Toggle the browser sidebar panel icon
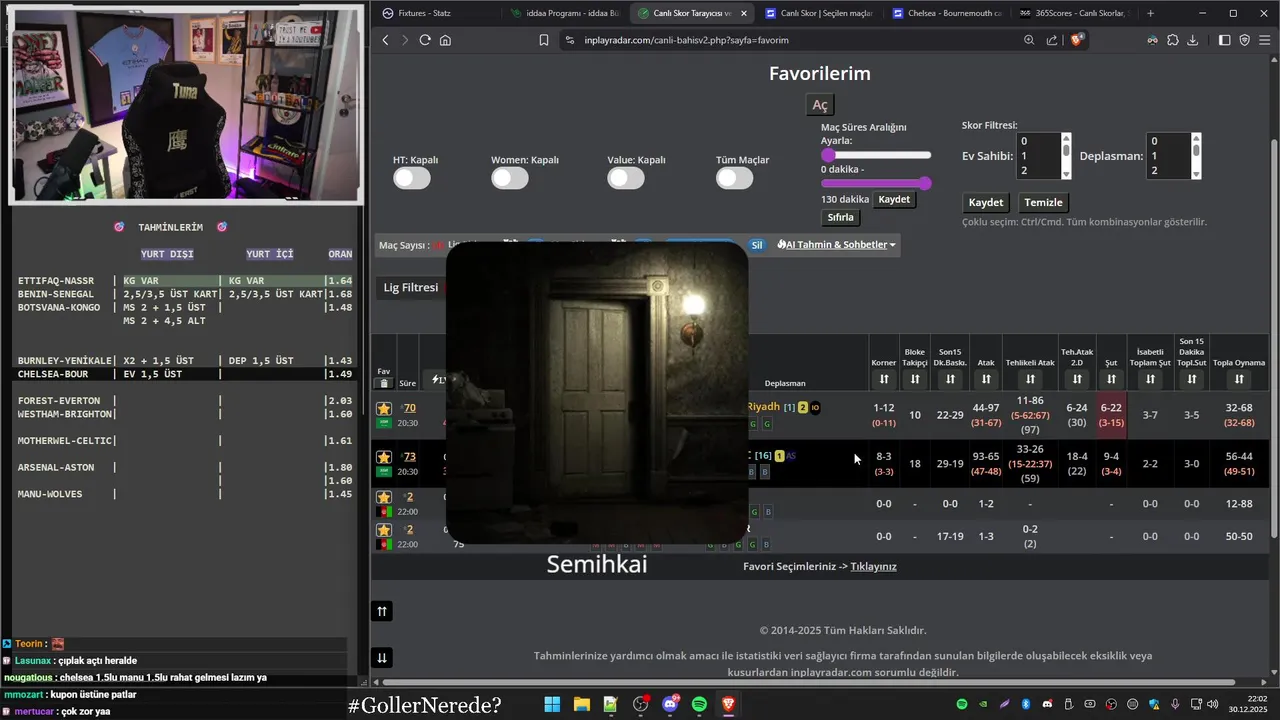Image resolution: width=1280 pixels, height=720 pixels. coord(1225,40)
